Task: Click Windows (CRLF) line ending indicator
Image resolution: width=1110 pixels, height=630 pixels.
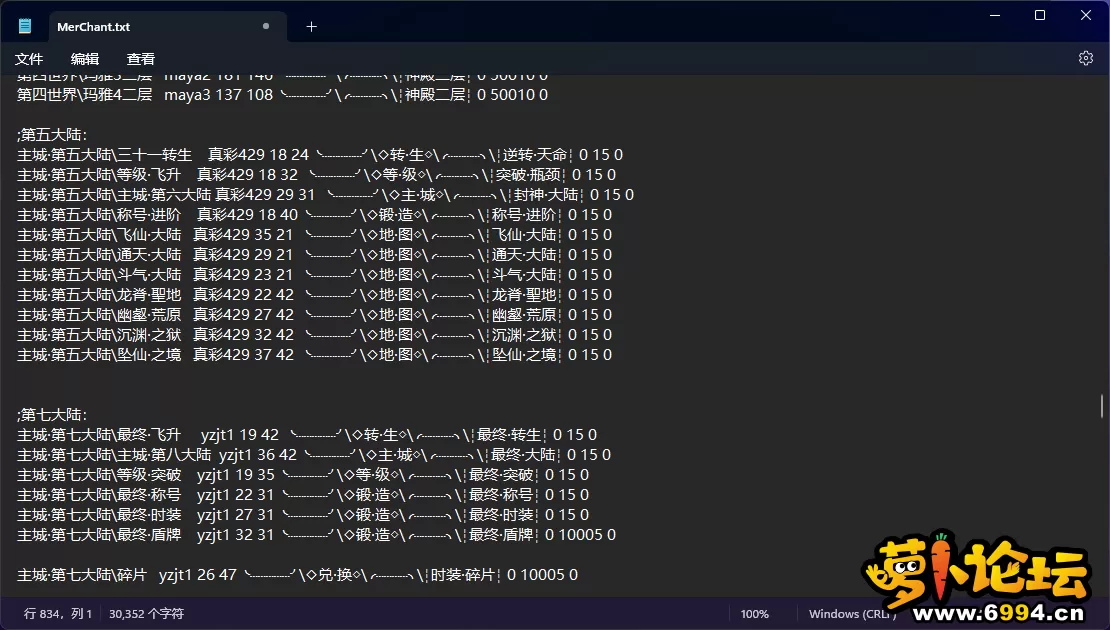Action: 850,614
